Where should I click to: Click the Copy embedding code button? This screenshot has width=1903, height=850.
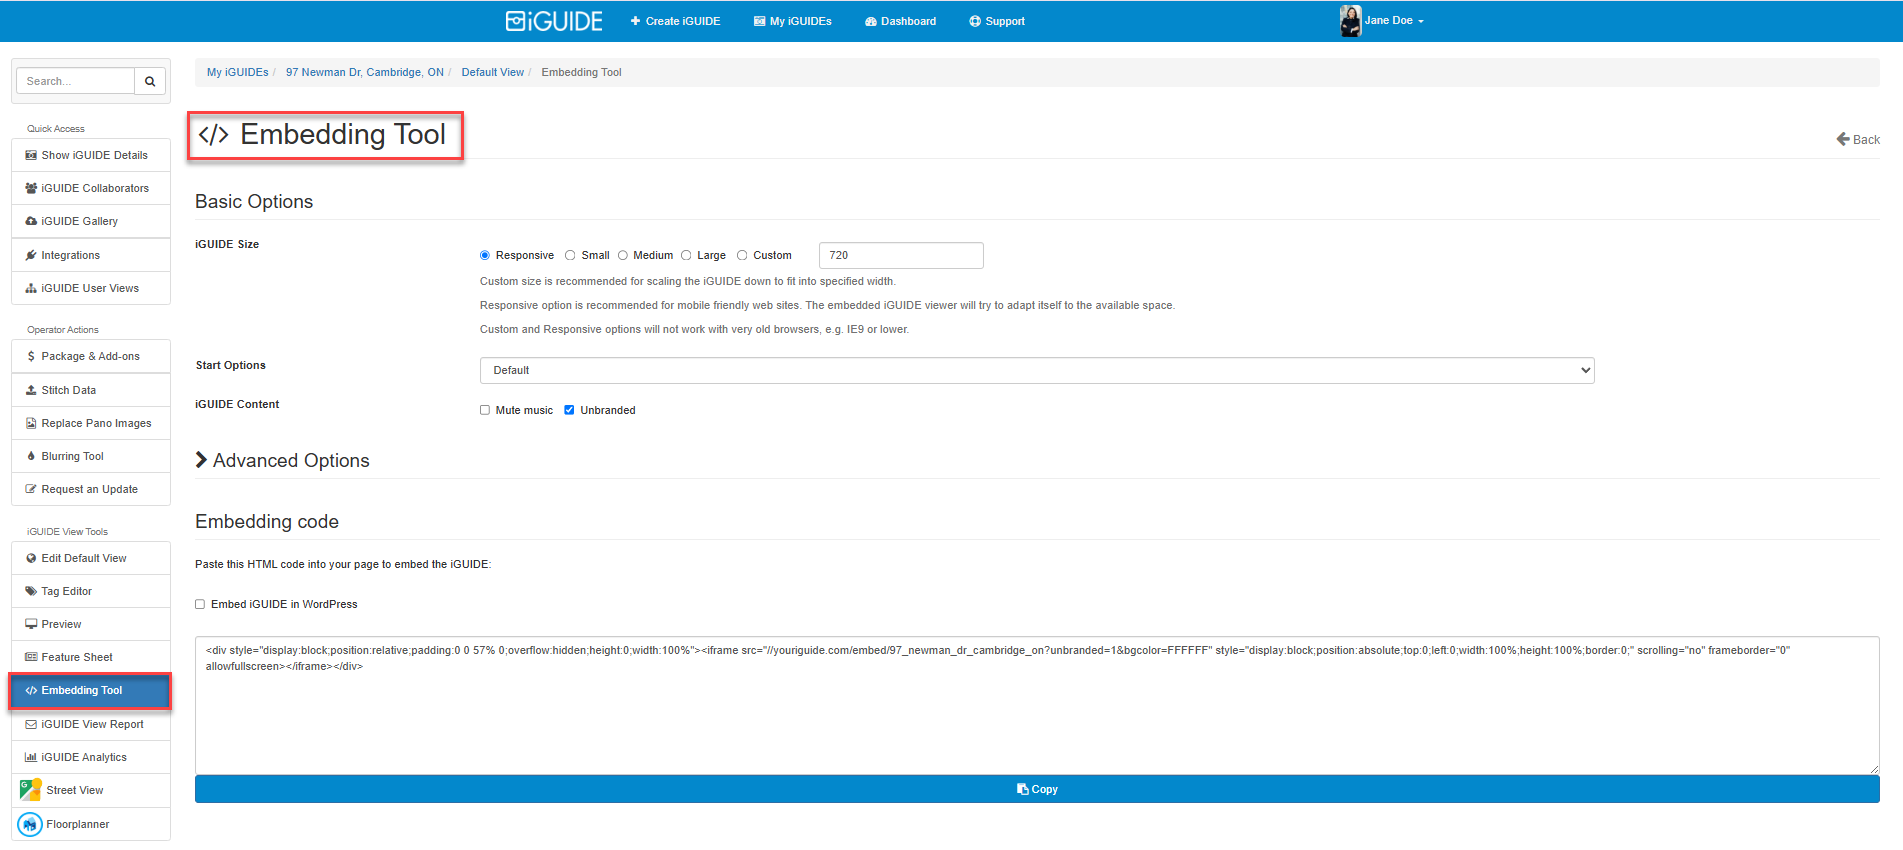click(x=1037, y=789)
